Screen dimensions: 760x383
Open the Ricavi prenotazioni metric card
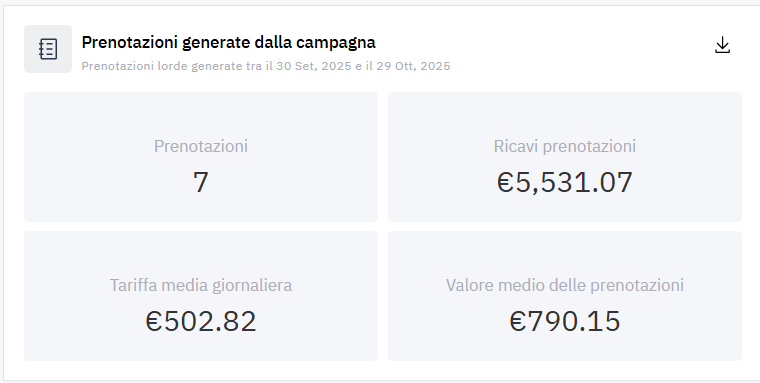(x=565, y=157)
